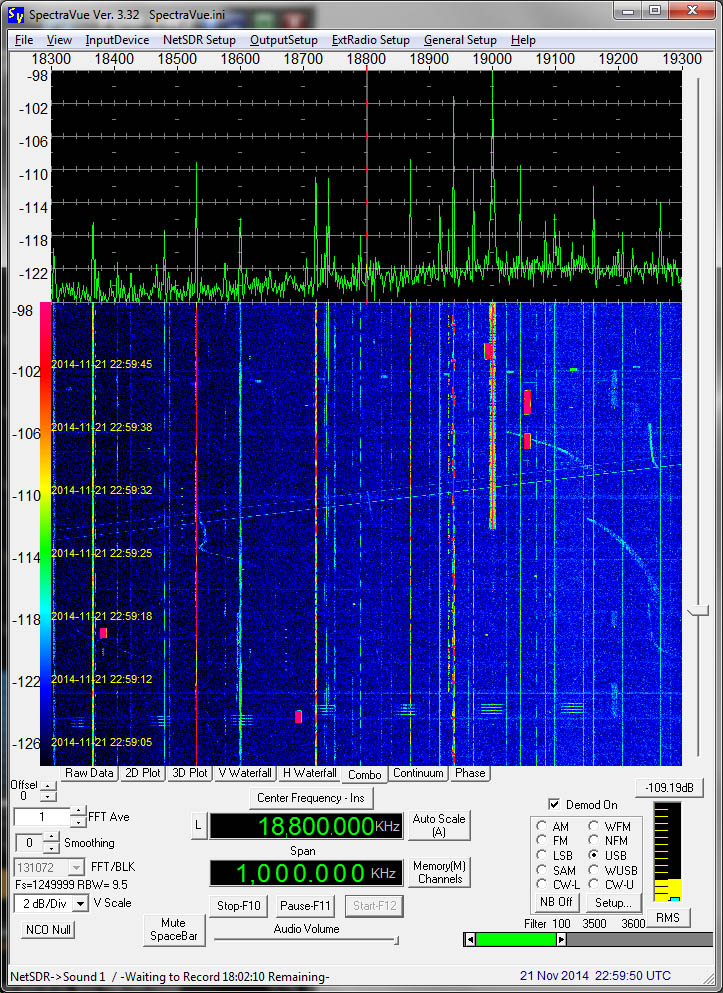The height and width of the screenshot is (993, 723).
Task: Click the green filter bandwidth bar
Action: (516, 940)
